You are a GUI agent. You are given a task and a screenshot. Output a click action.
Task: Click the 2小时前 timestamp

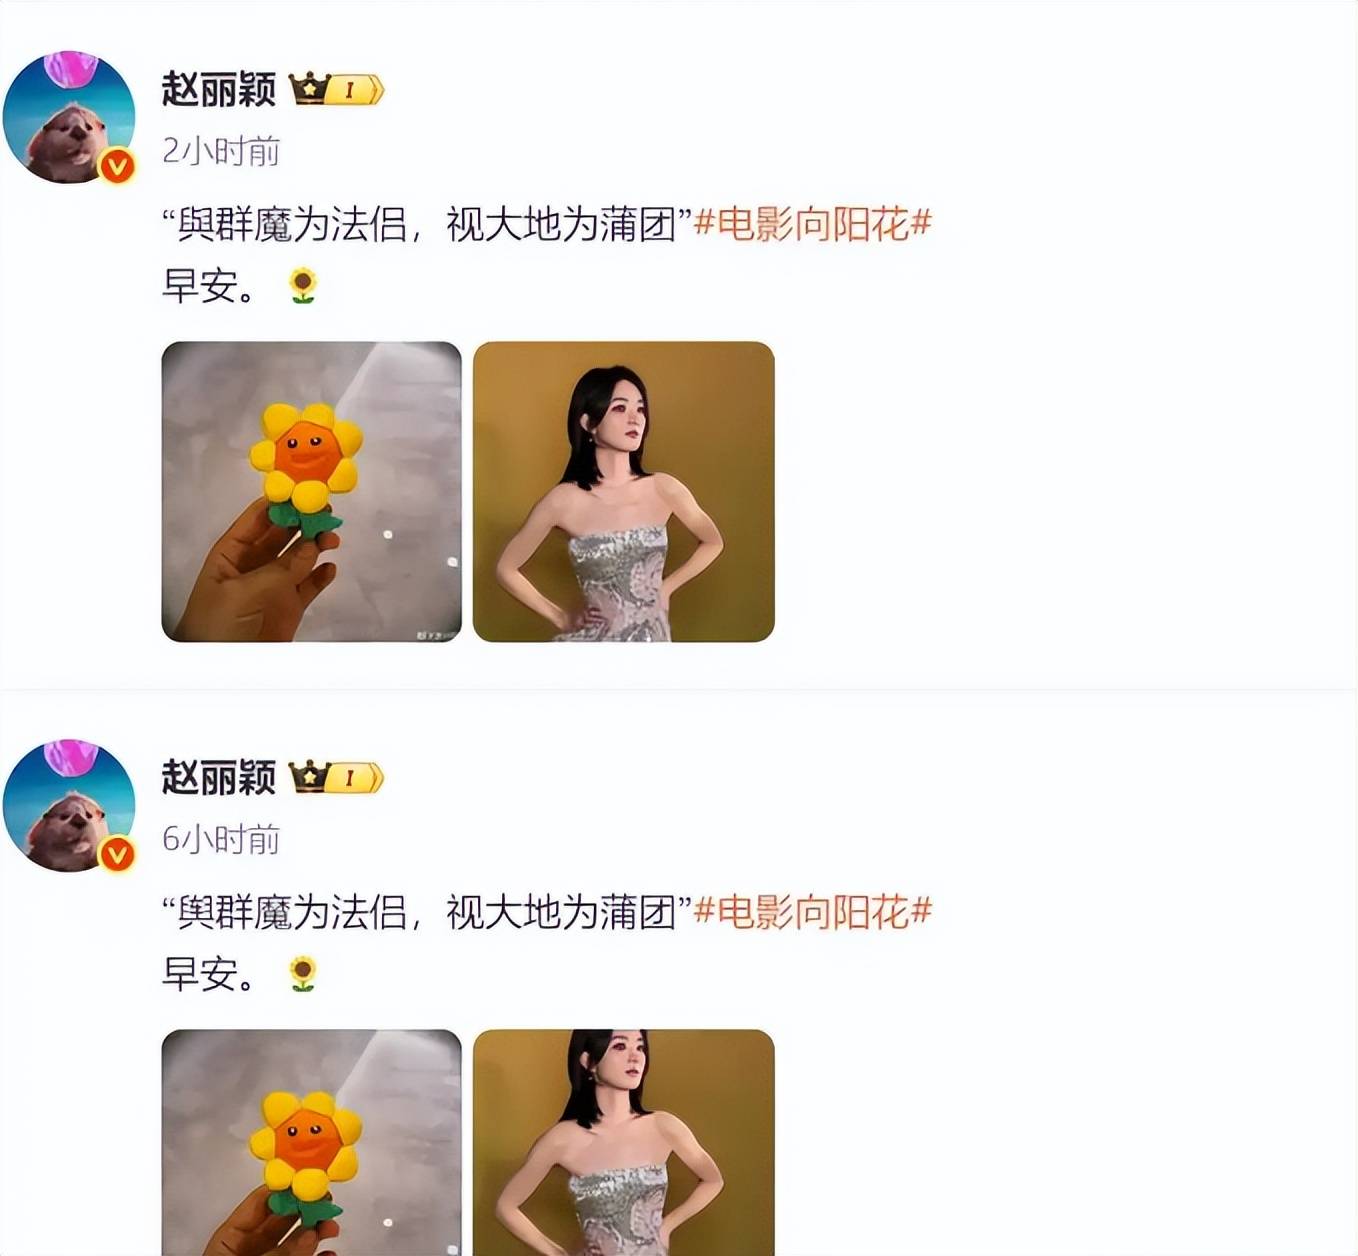(221, 151)
